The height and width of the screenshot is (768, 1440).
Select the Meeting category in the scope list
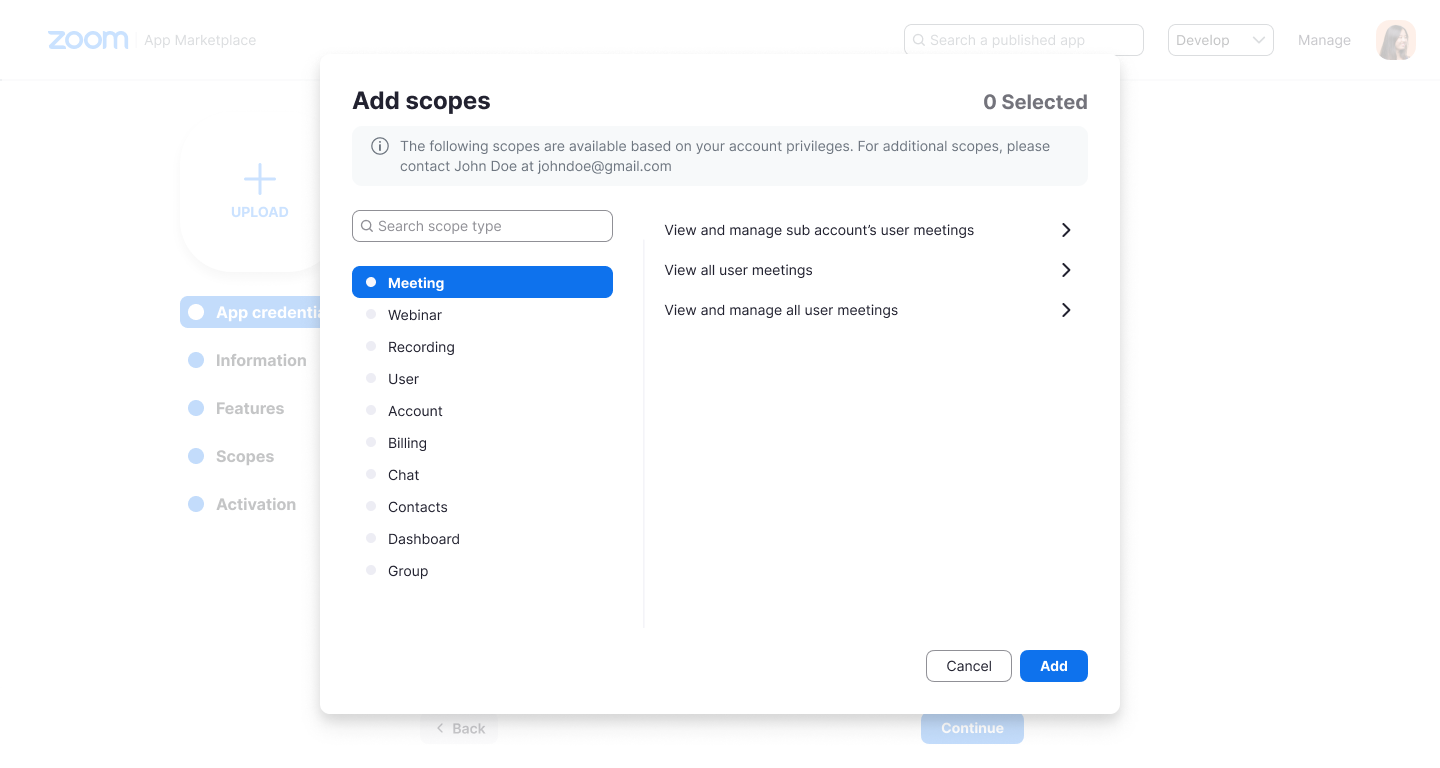pos(482,282)
